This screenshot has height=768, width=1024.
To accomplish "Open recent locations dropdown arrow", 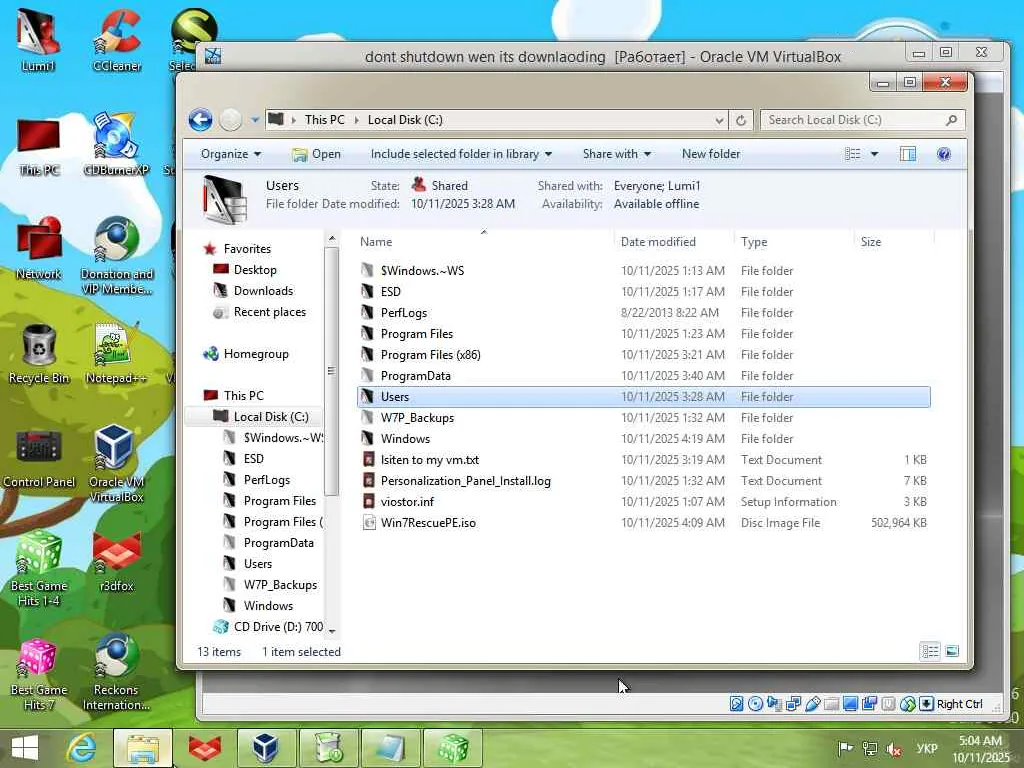I will click(255, 120).
